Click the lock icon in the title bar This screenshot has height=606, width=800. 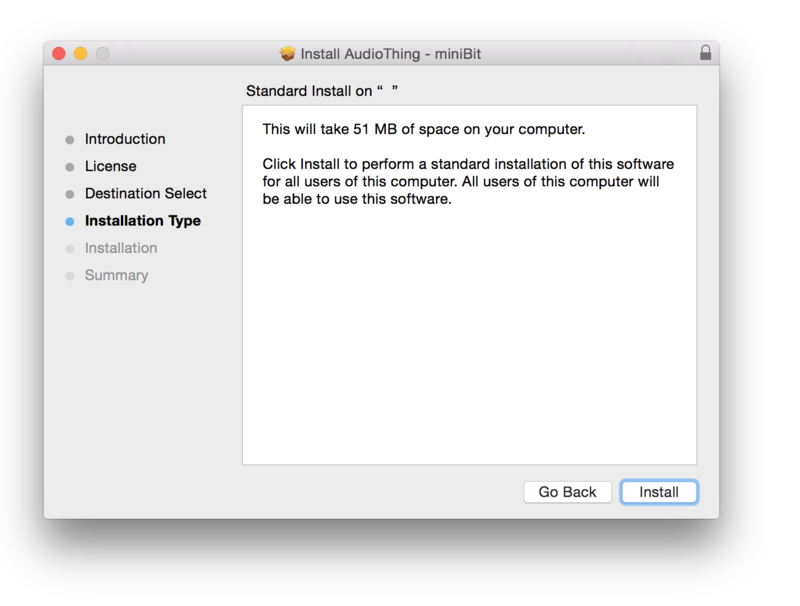click(x=706, y=53)
